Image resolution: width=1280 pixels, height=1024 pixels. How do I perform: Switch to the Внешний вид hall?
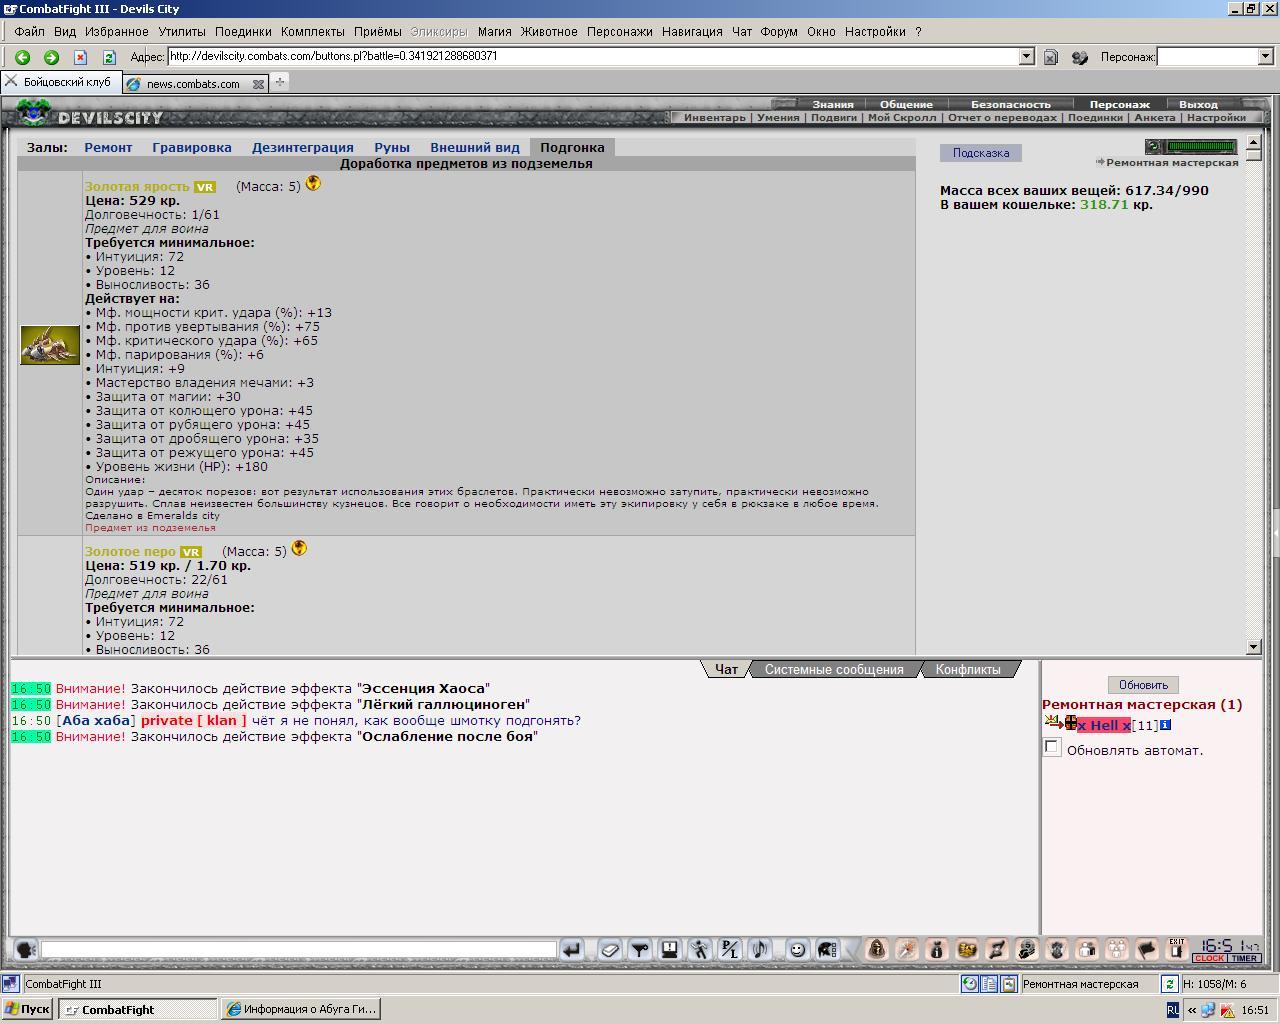click(x=475, y=147)
